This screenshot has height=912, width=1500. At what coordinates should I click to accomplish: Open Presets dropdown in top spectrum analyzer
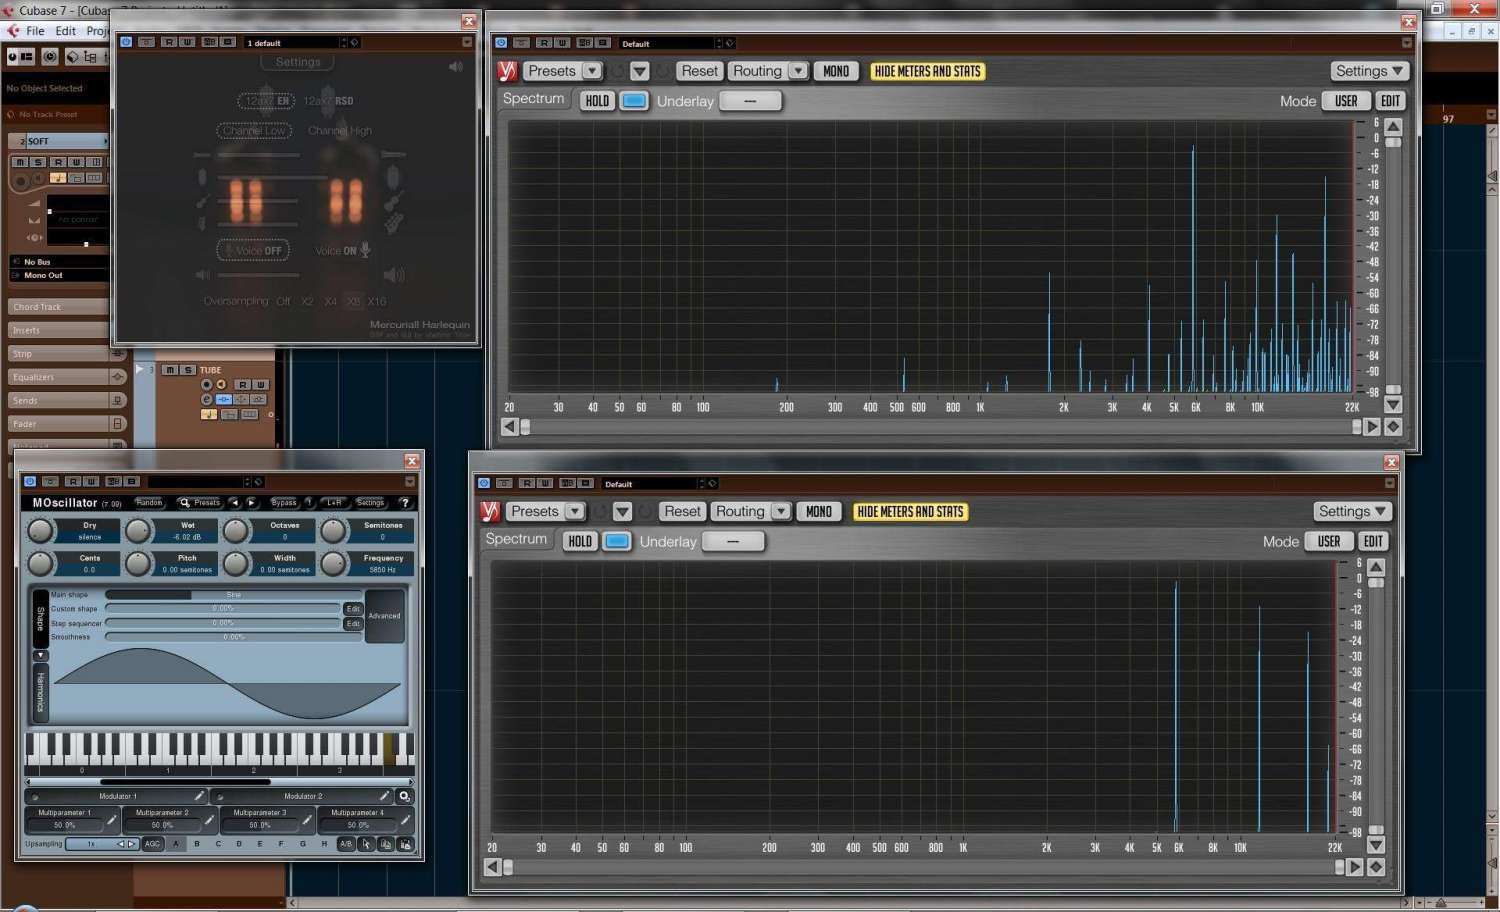click(563, 71)
